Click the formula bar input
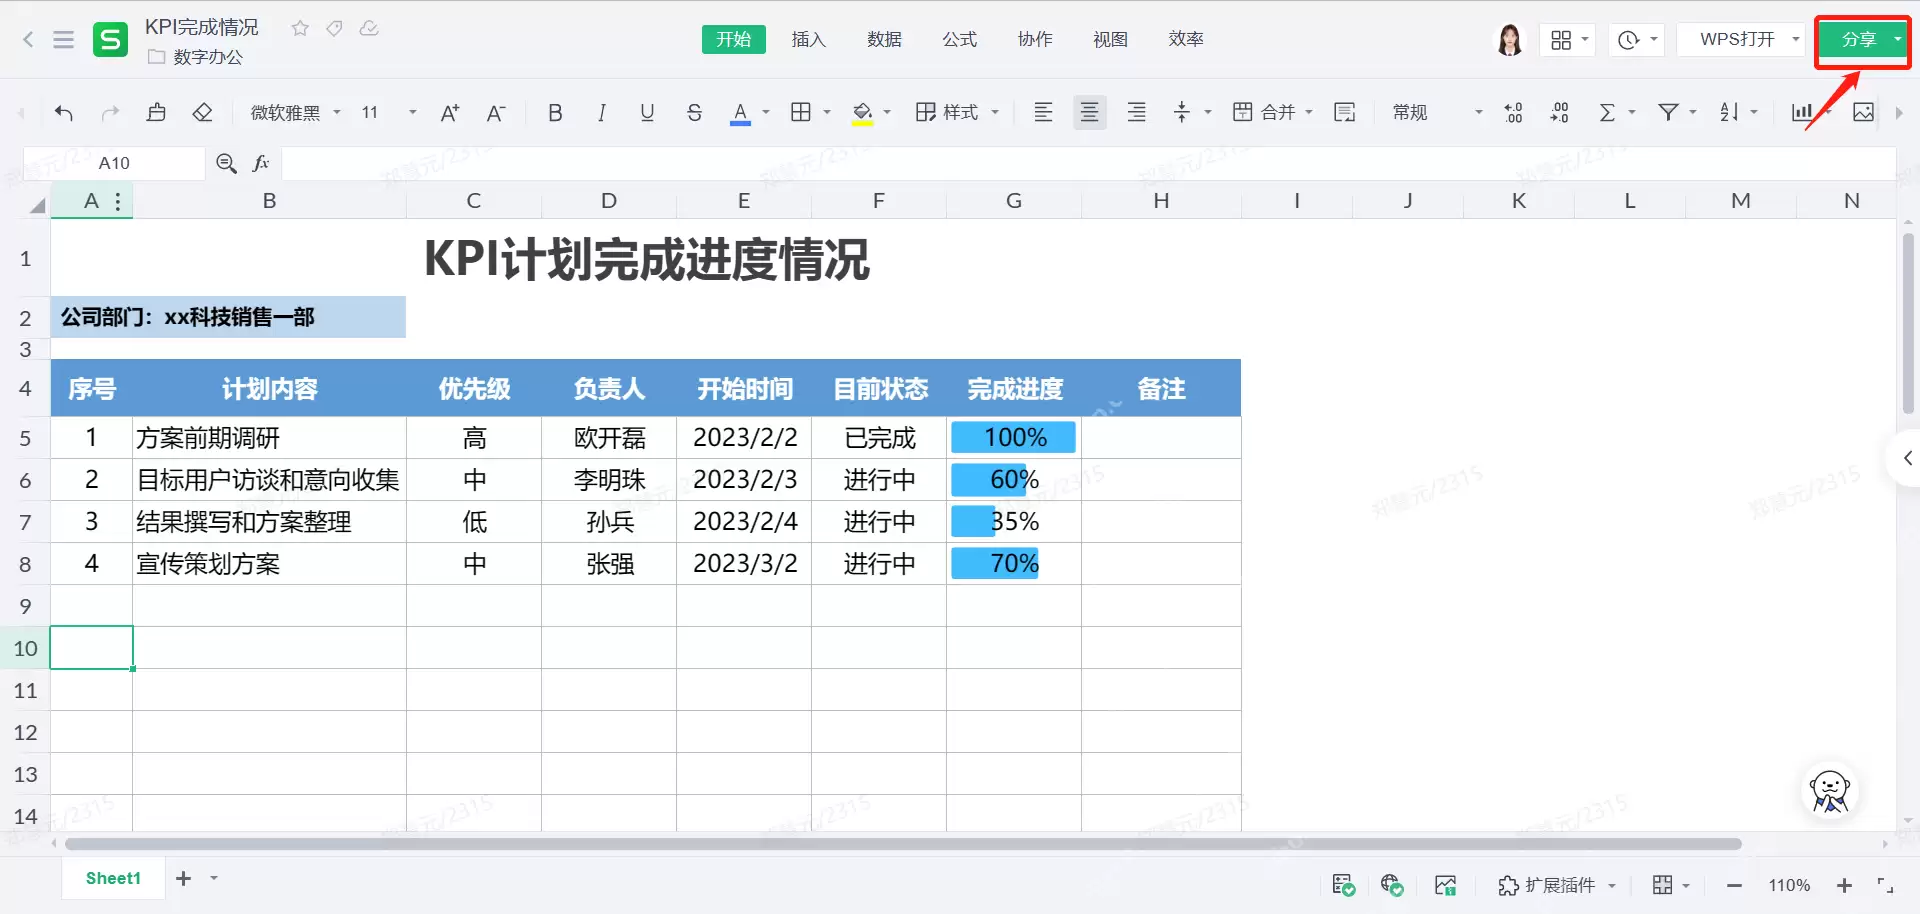1920x914 pixels. [1089, 163]
